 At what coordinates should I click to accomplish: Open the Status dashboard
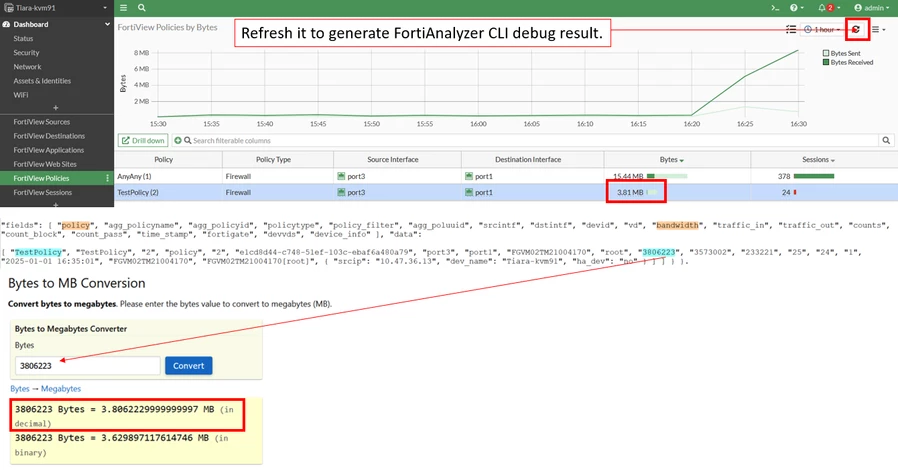pos(23,38)
